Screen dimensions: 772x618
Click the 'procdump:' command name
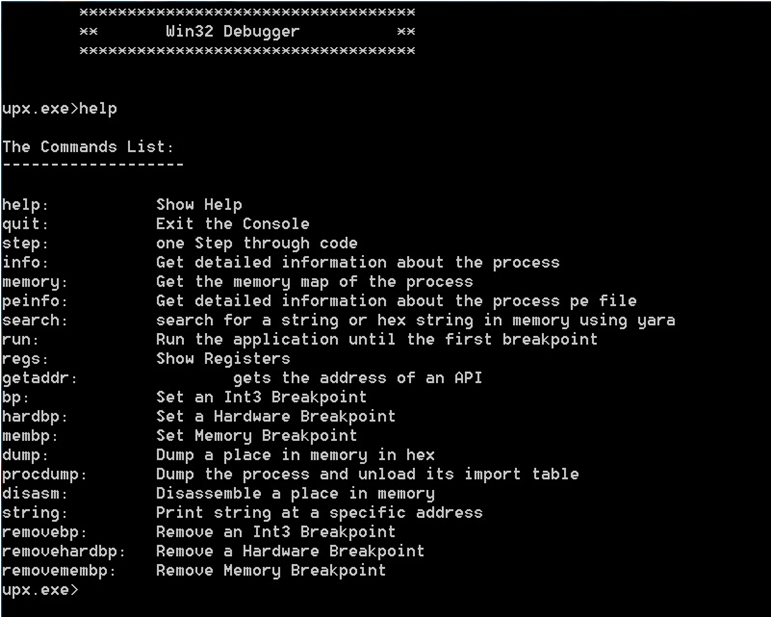[x=44, y=475]
